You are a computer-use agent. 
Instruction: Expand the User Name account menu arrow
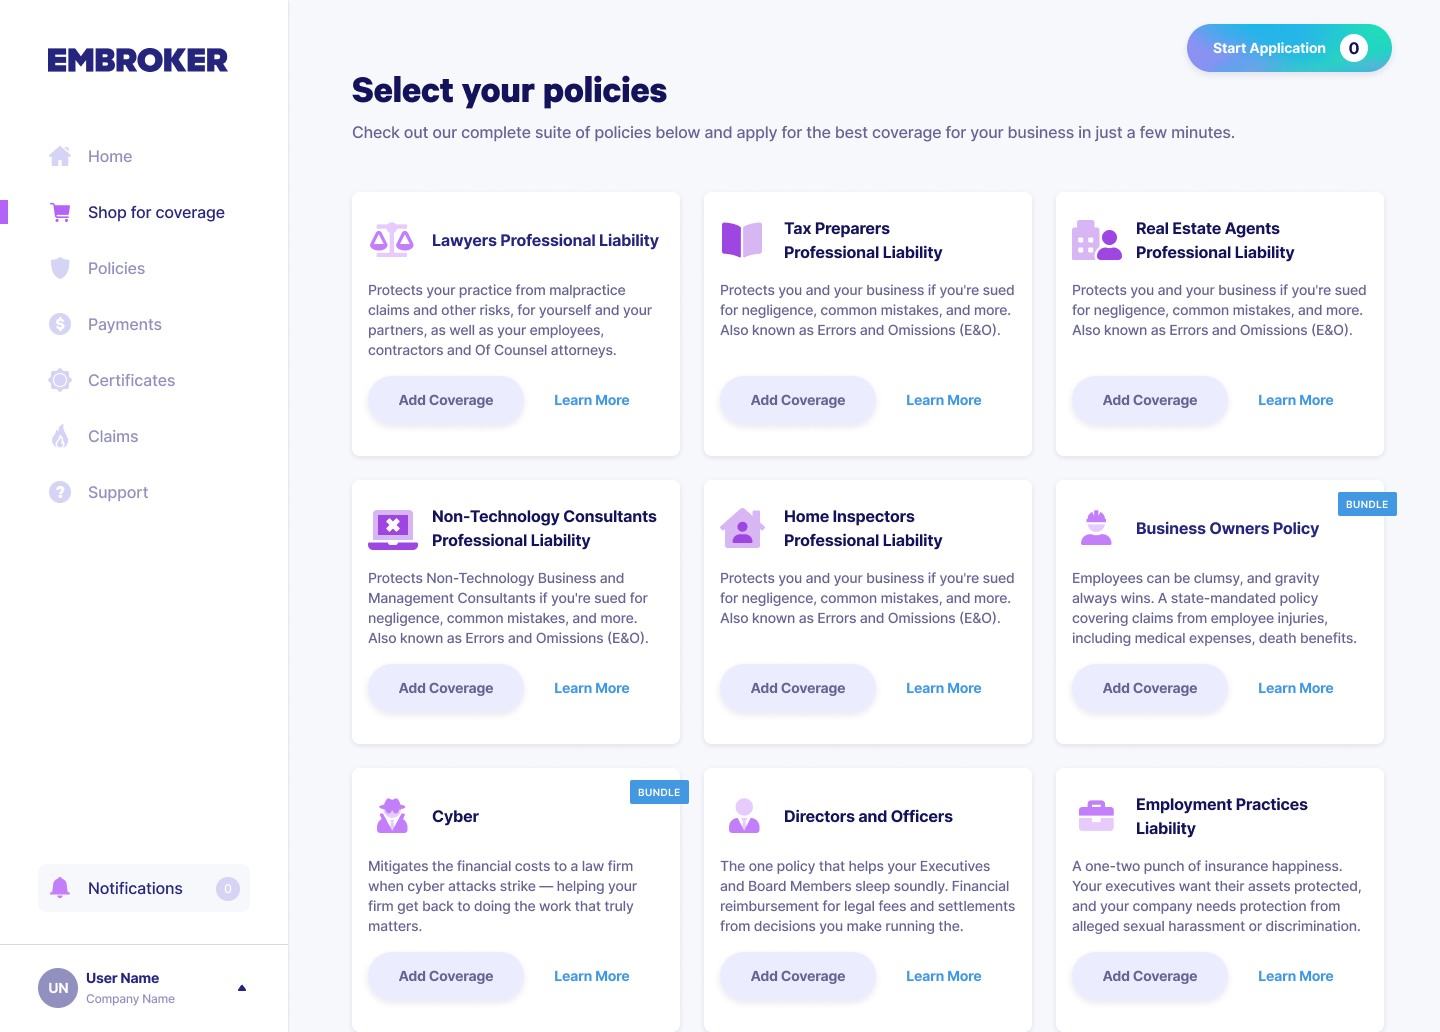[242, 988]
